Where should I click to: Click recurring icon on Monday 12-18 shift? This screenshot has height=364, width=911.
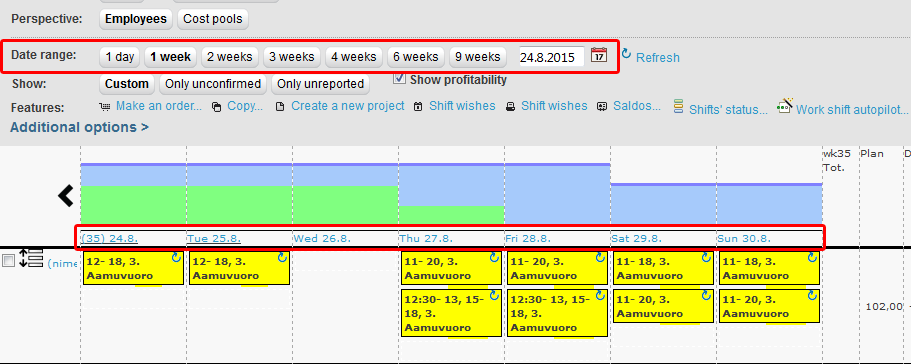177,258
